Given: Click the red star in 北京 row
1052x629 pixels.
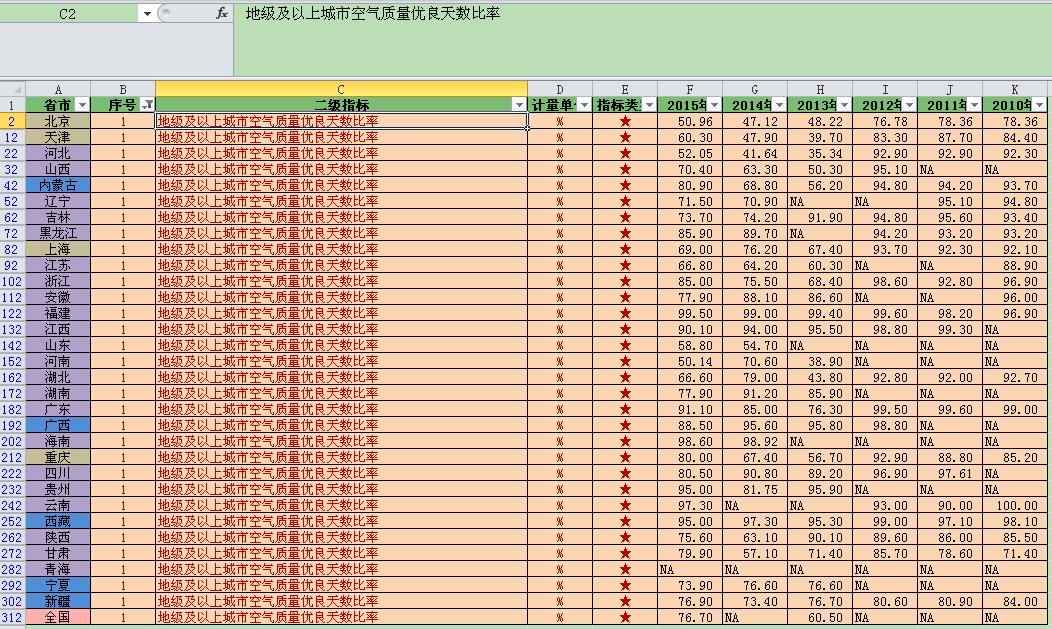Looking at the screenshot, I should click(x=625, y=121).
